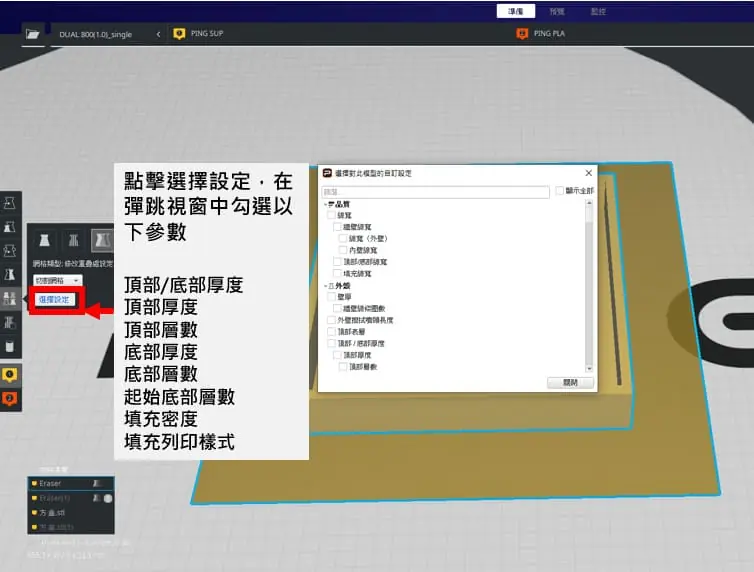Select the Mirror tool in left toolbar

click(x=10, y=274)
